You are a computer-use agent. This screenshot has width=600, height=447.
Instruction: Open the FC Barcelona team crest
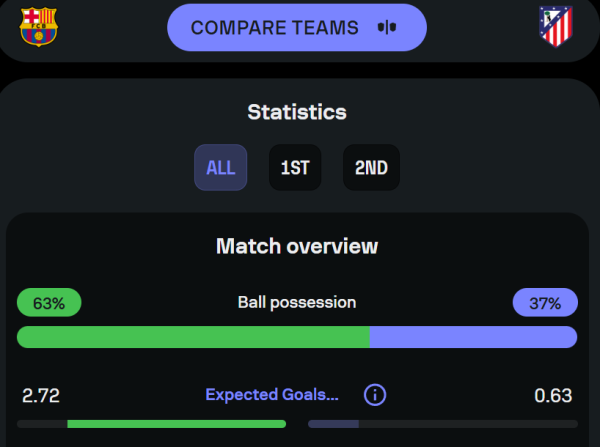point(39,27)
